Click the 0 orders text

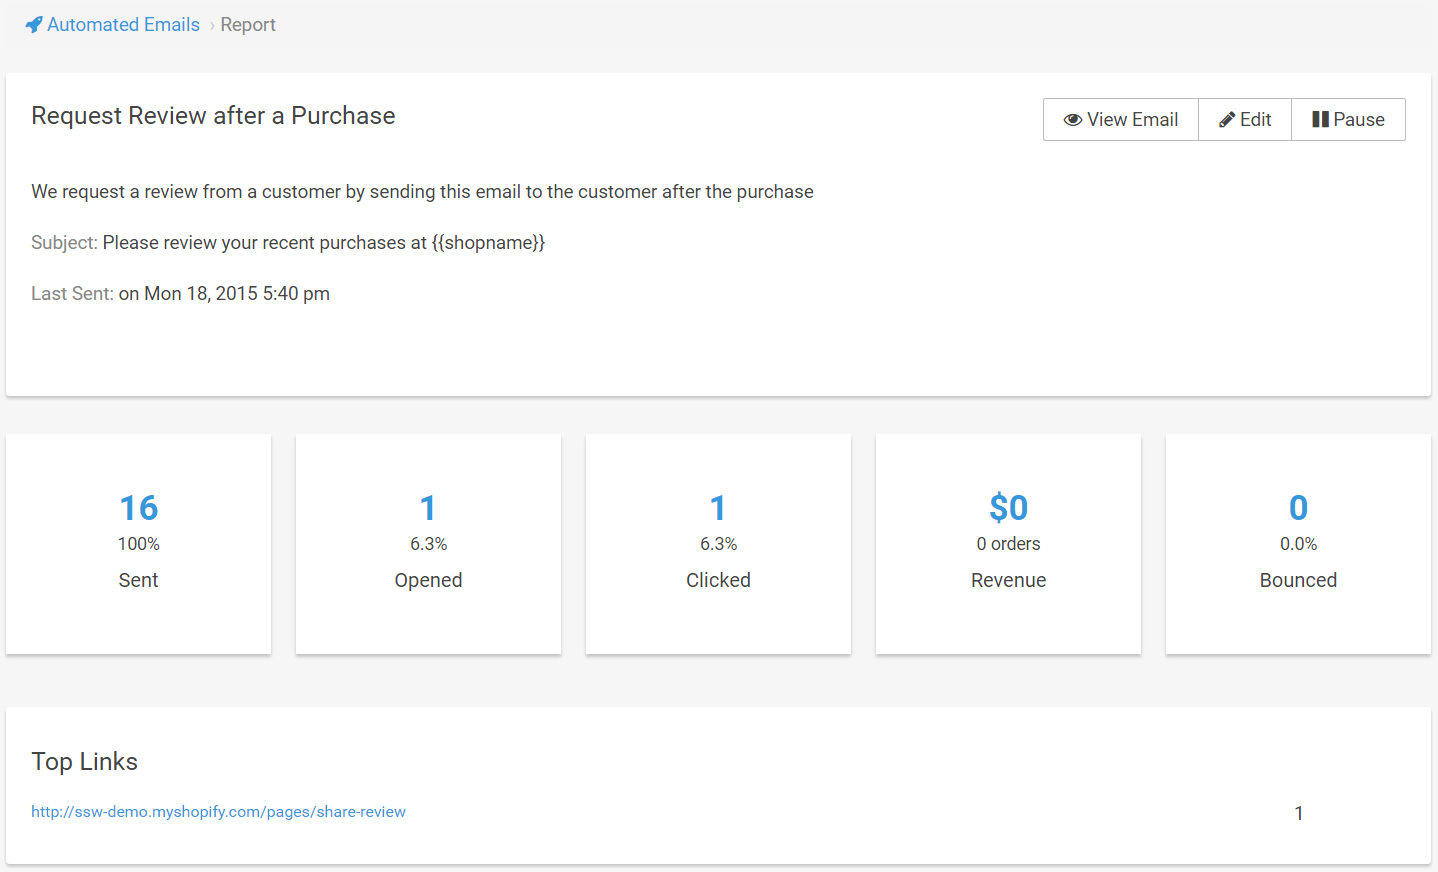point(1008,544)
